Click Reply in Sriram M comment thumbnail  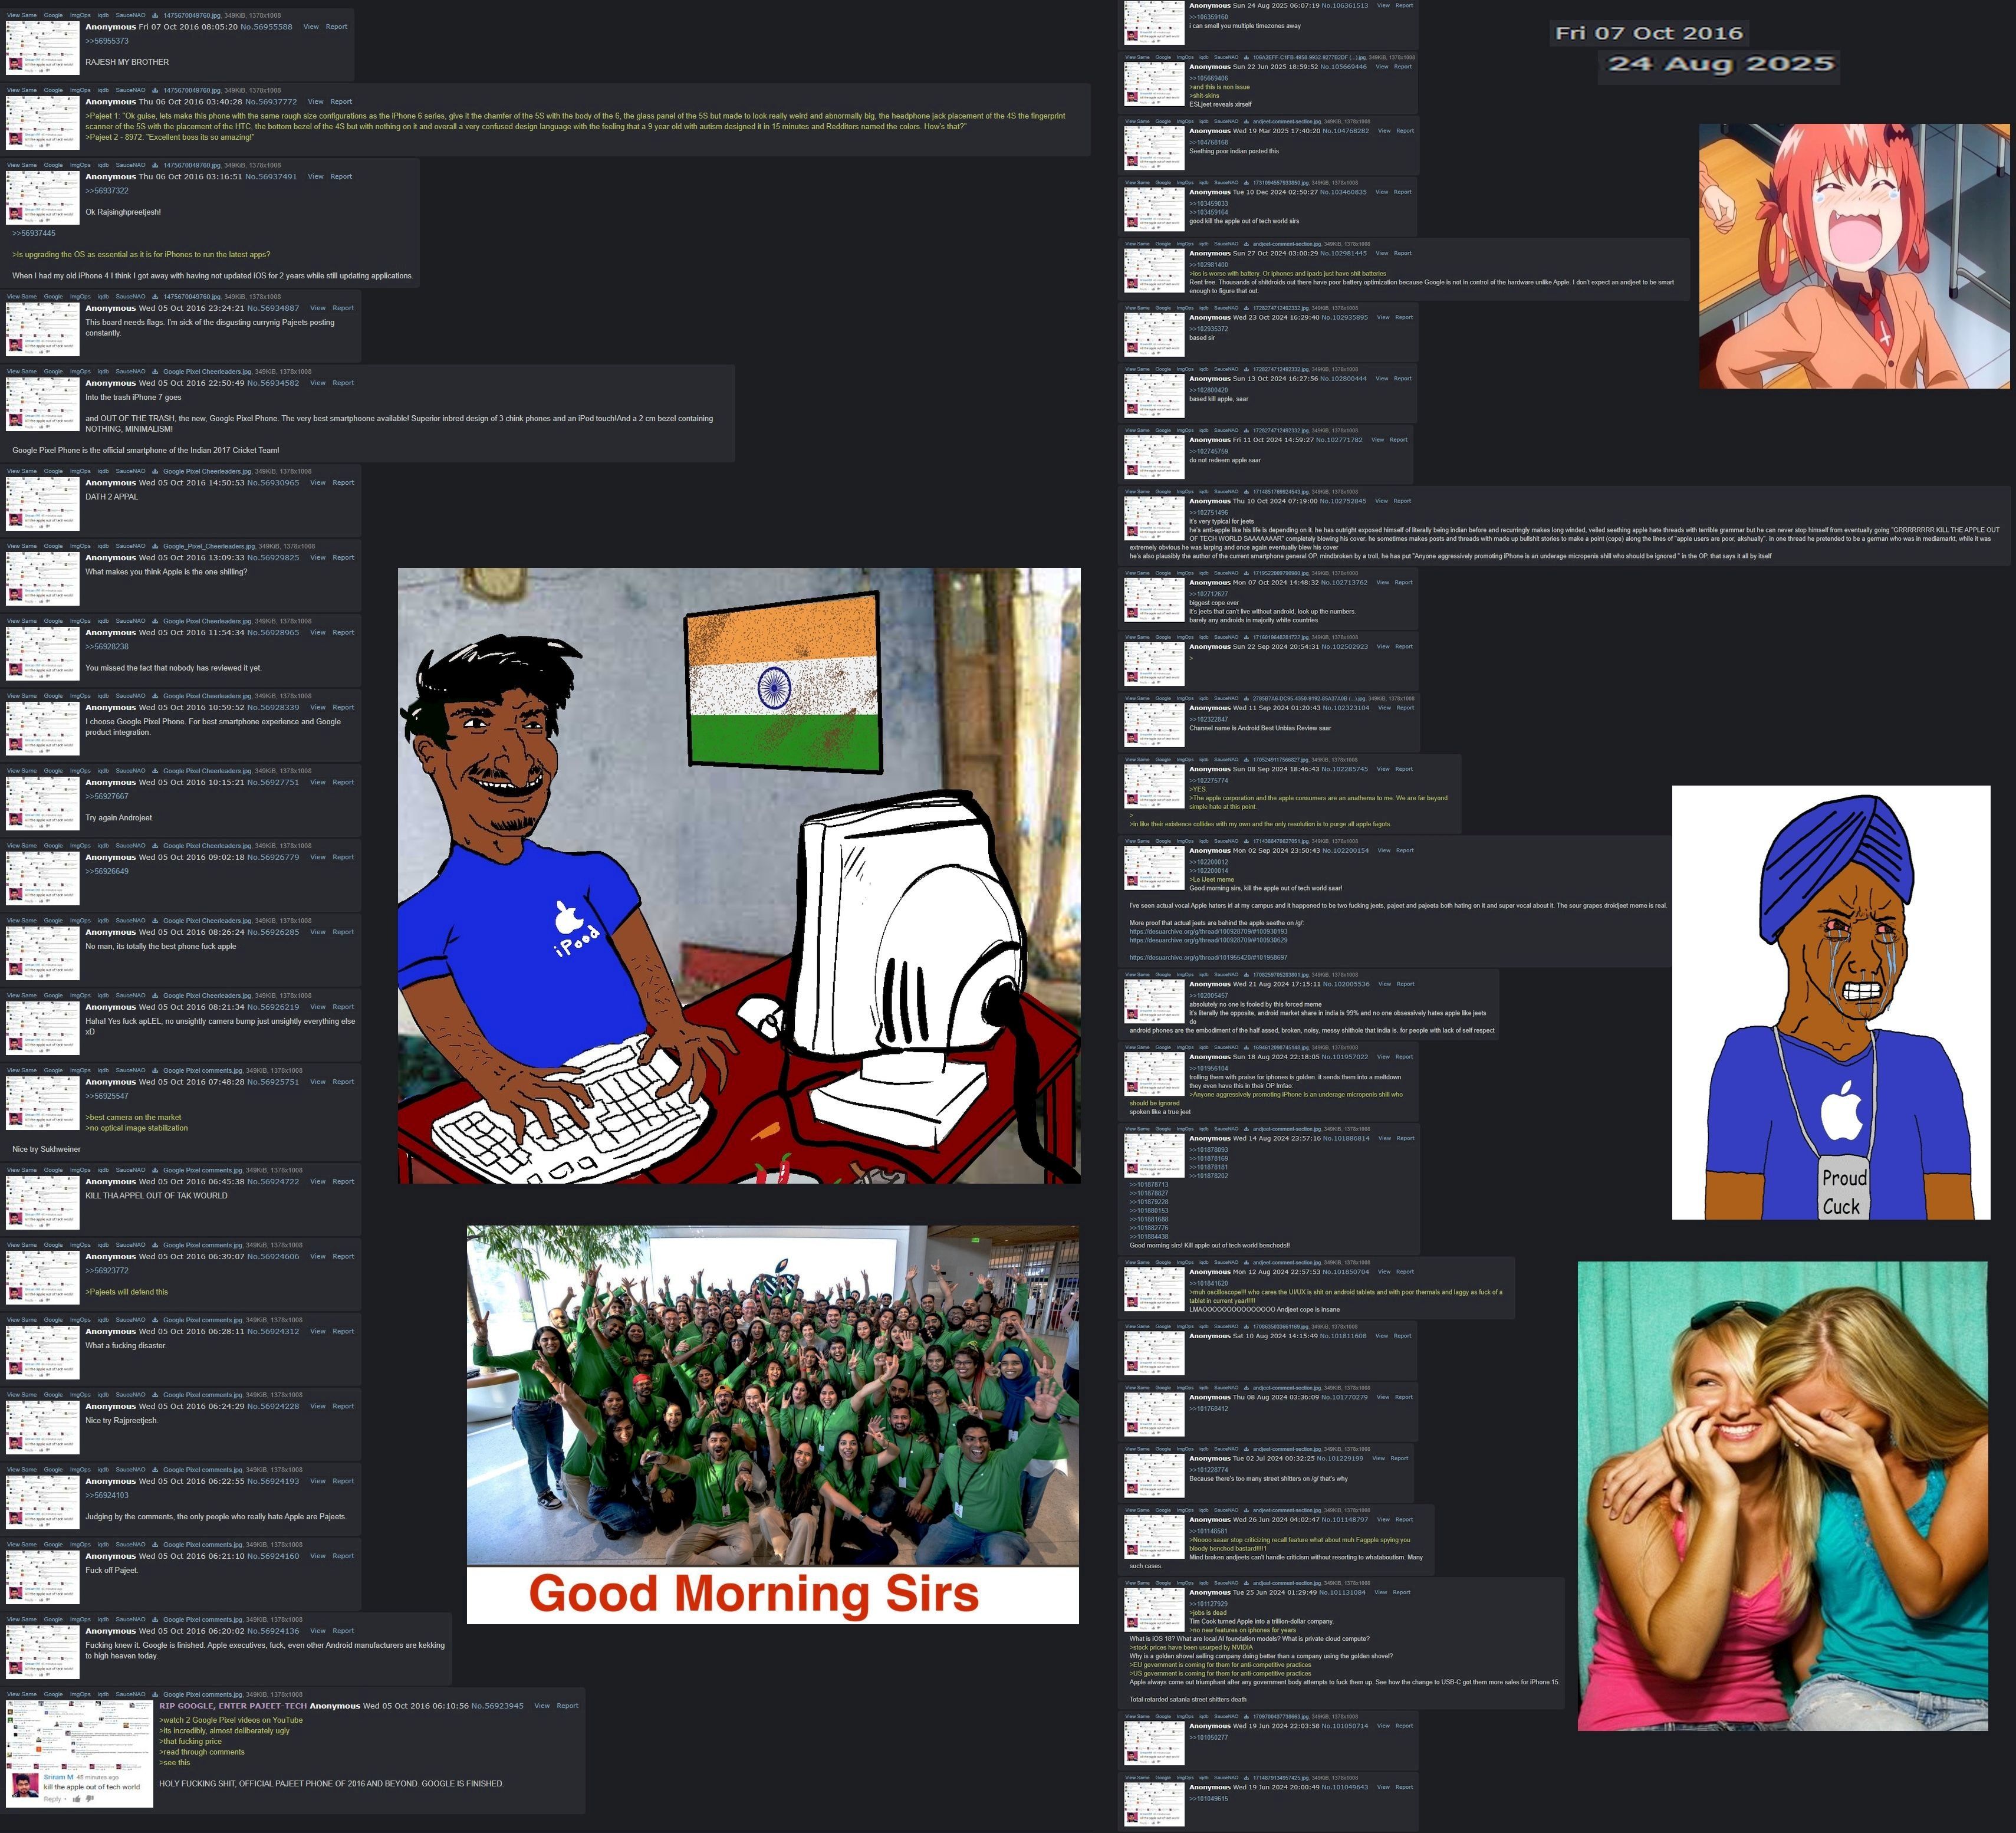(x=52, y=1799)
